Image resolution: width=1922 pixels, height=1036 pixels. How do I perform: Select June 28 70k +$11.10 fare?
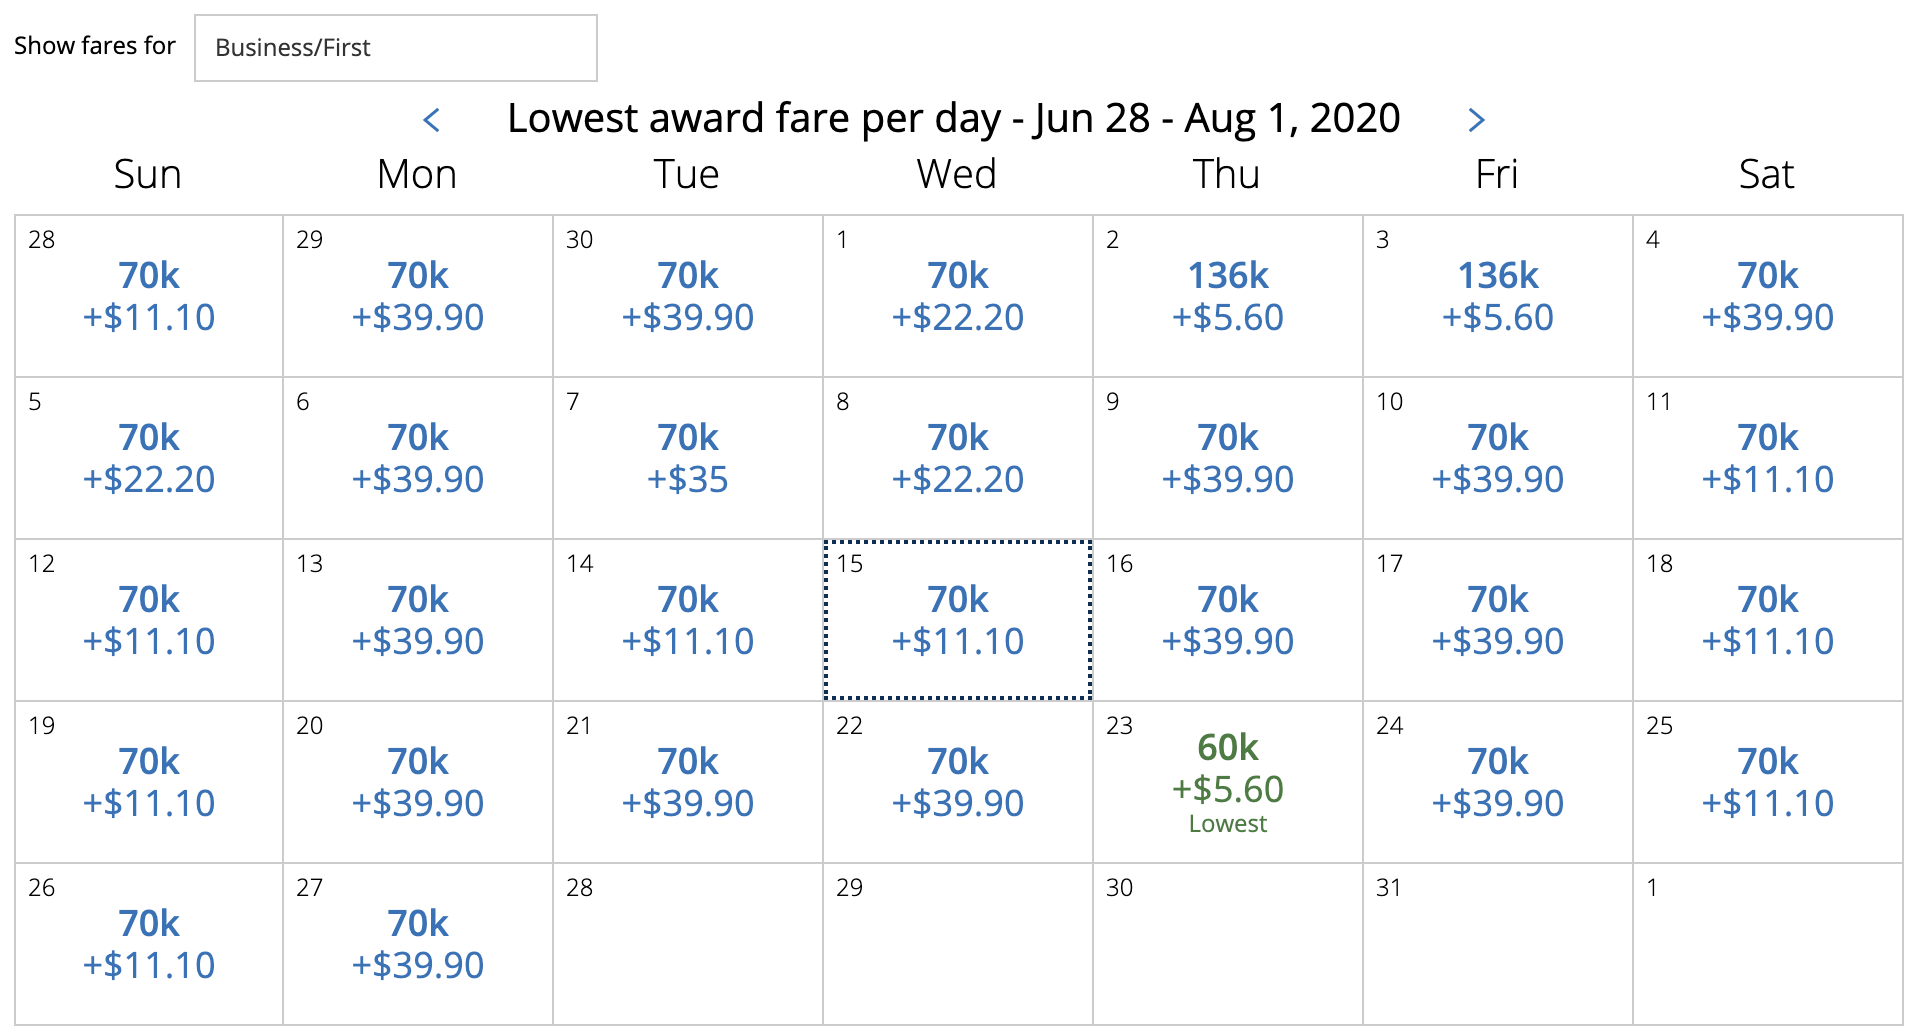point(149,296)
